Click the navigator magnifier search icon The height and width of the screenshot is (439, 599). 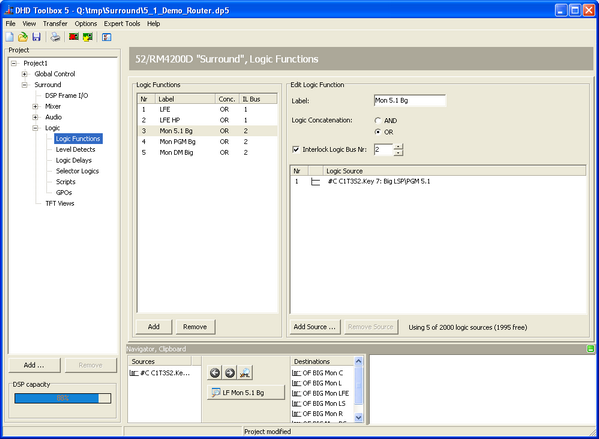pos(245,373)
